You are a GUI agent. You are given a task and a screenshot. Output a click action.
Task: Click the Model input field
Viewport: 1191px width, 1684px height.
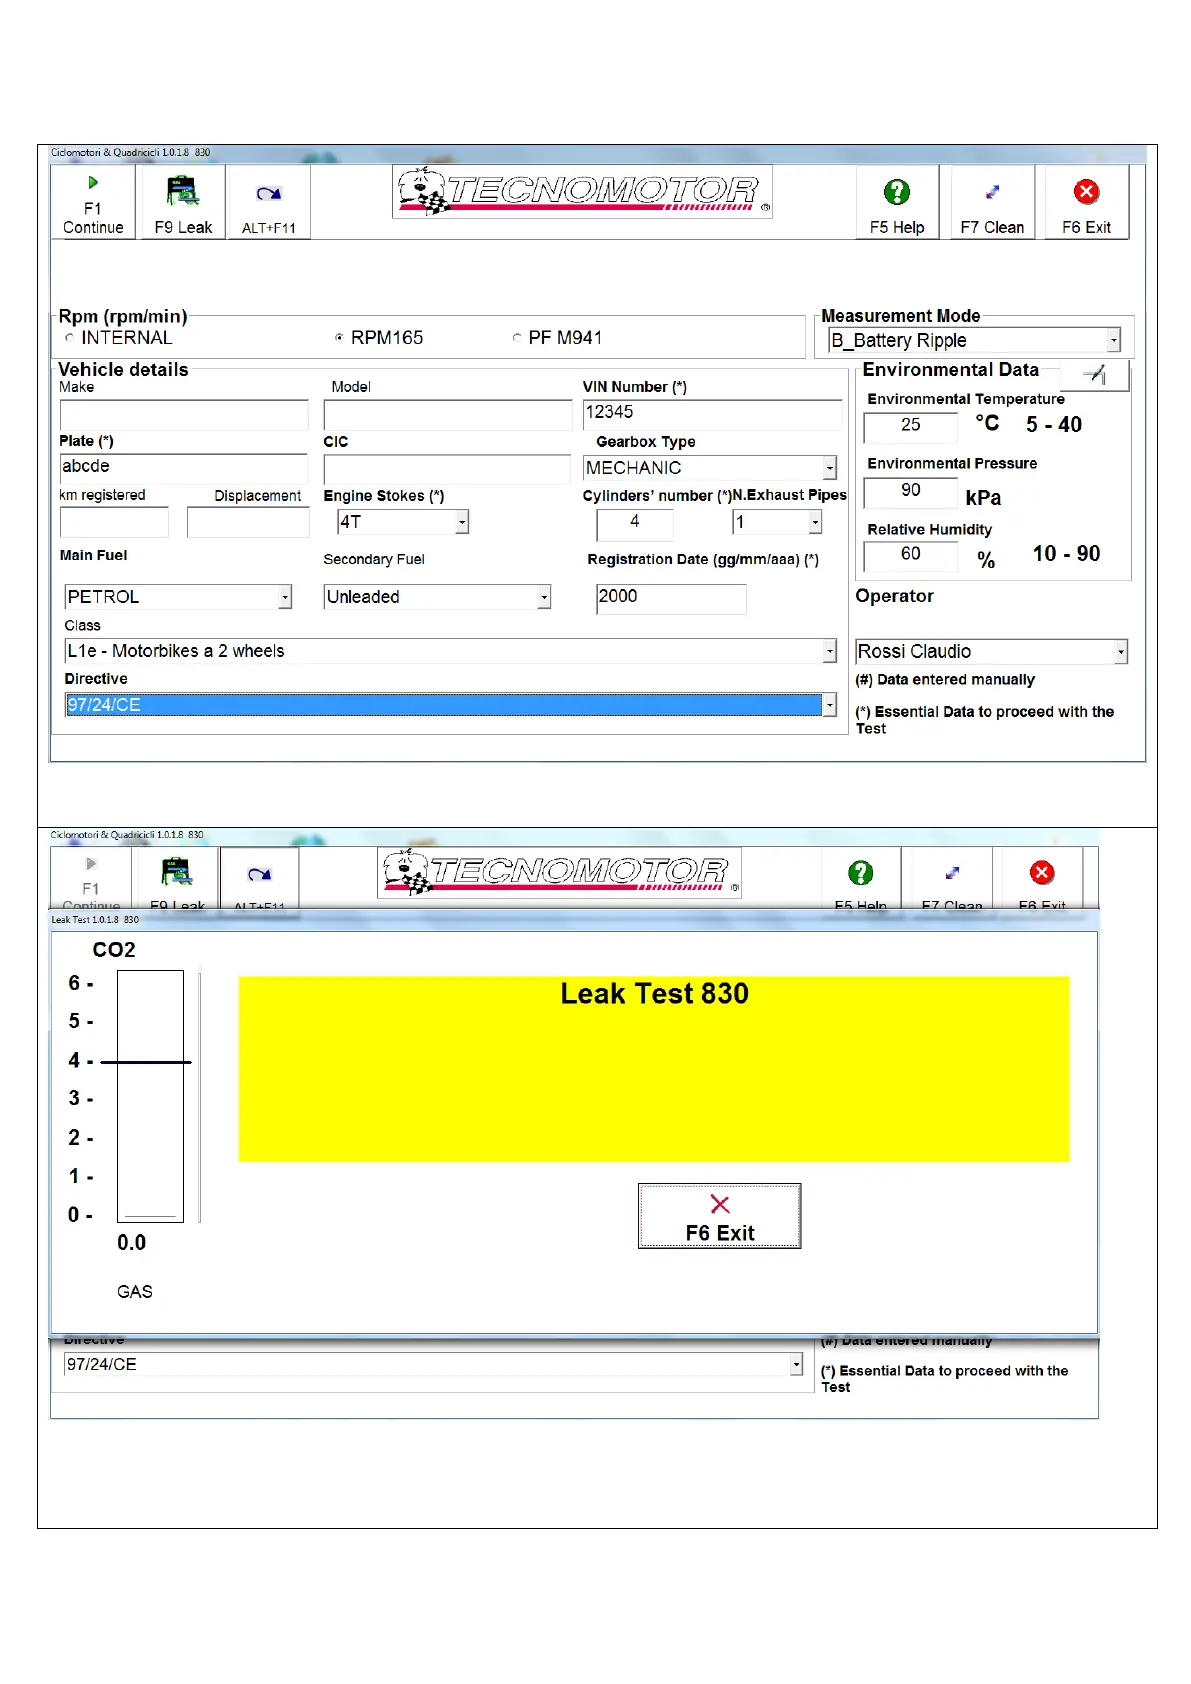click(x=448, y=415)
